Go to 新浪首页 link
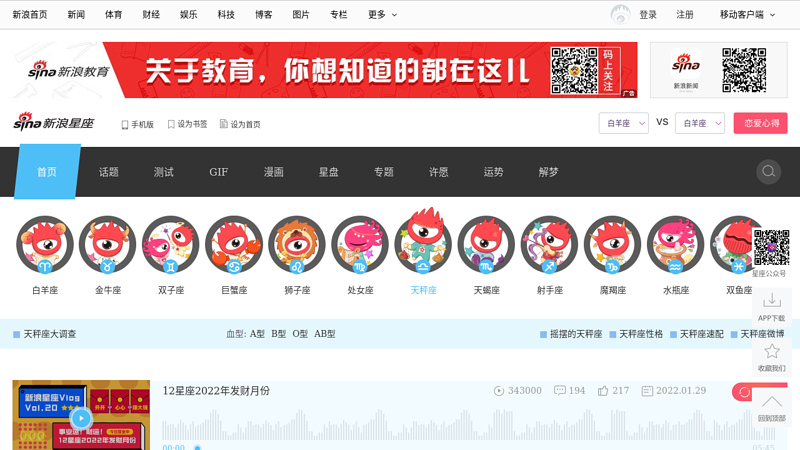This screenshot has width=800, height=450. point(30,15)
